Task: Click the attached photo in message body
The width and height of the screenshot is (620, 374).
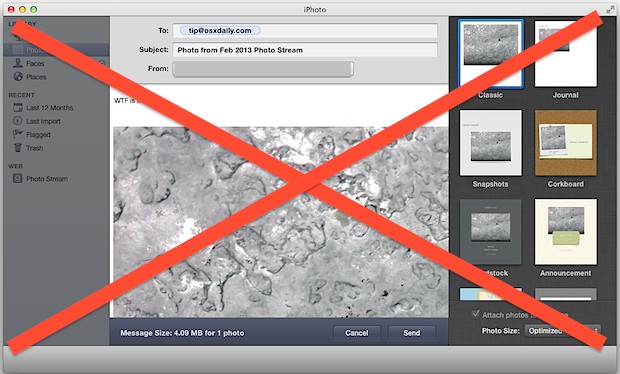Action: pos(281,221)
